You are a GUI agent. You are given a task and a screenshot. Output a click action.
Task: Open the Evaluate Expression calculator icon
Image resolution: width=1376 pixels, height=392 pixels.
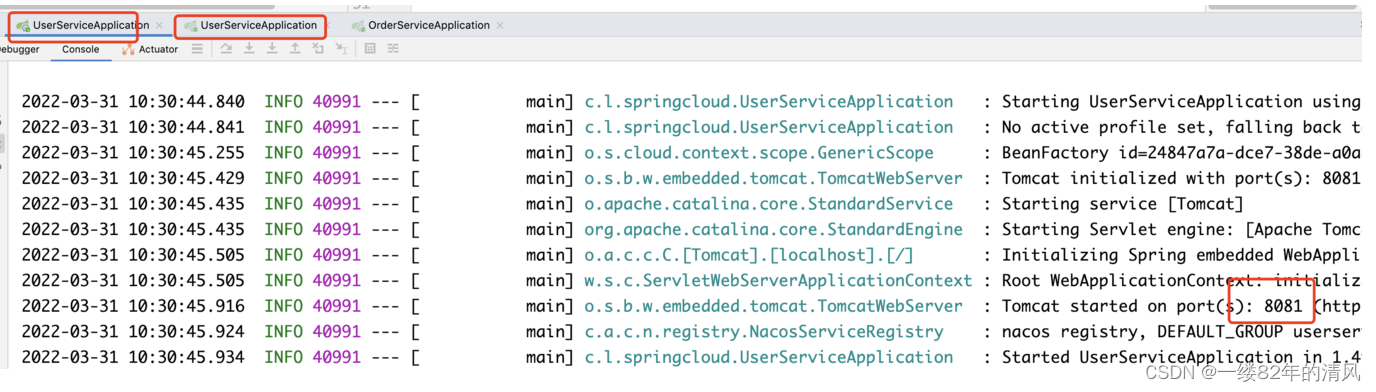click(x=370, y=49)
